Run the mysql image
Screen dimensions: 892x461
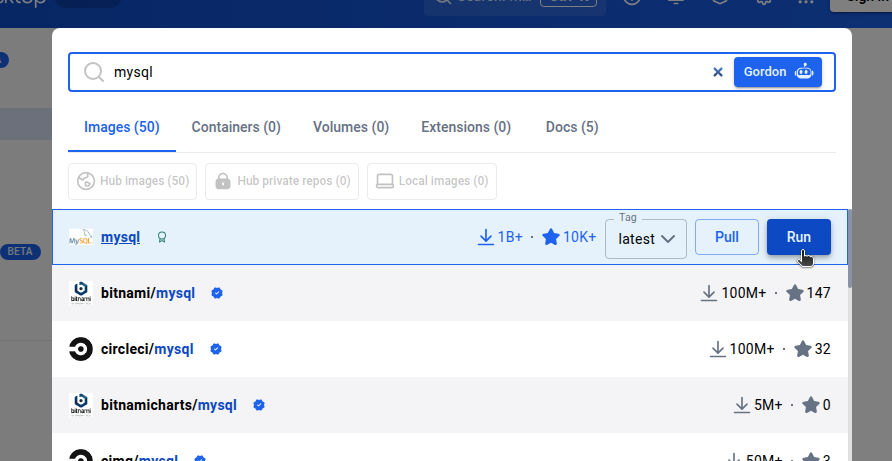798,237
